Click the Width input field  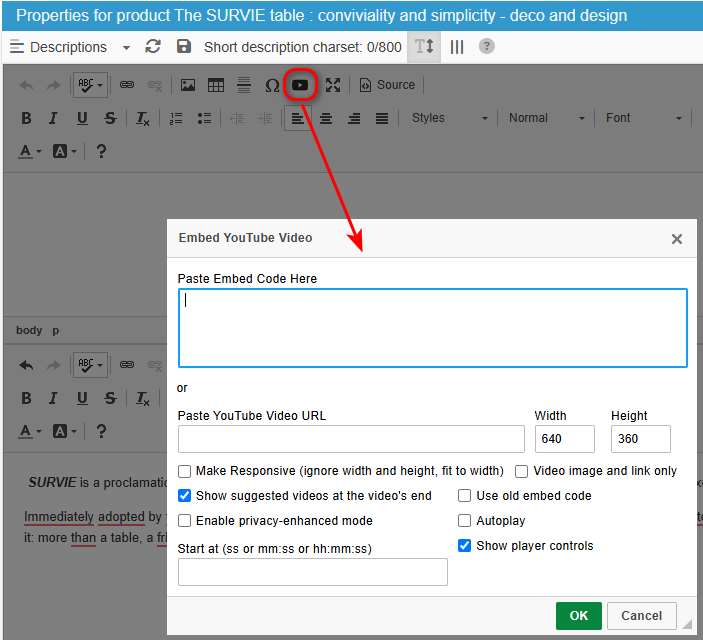564,439
